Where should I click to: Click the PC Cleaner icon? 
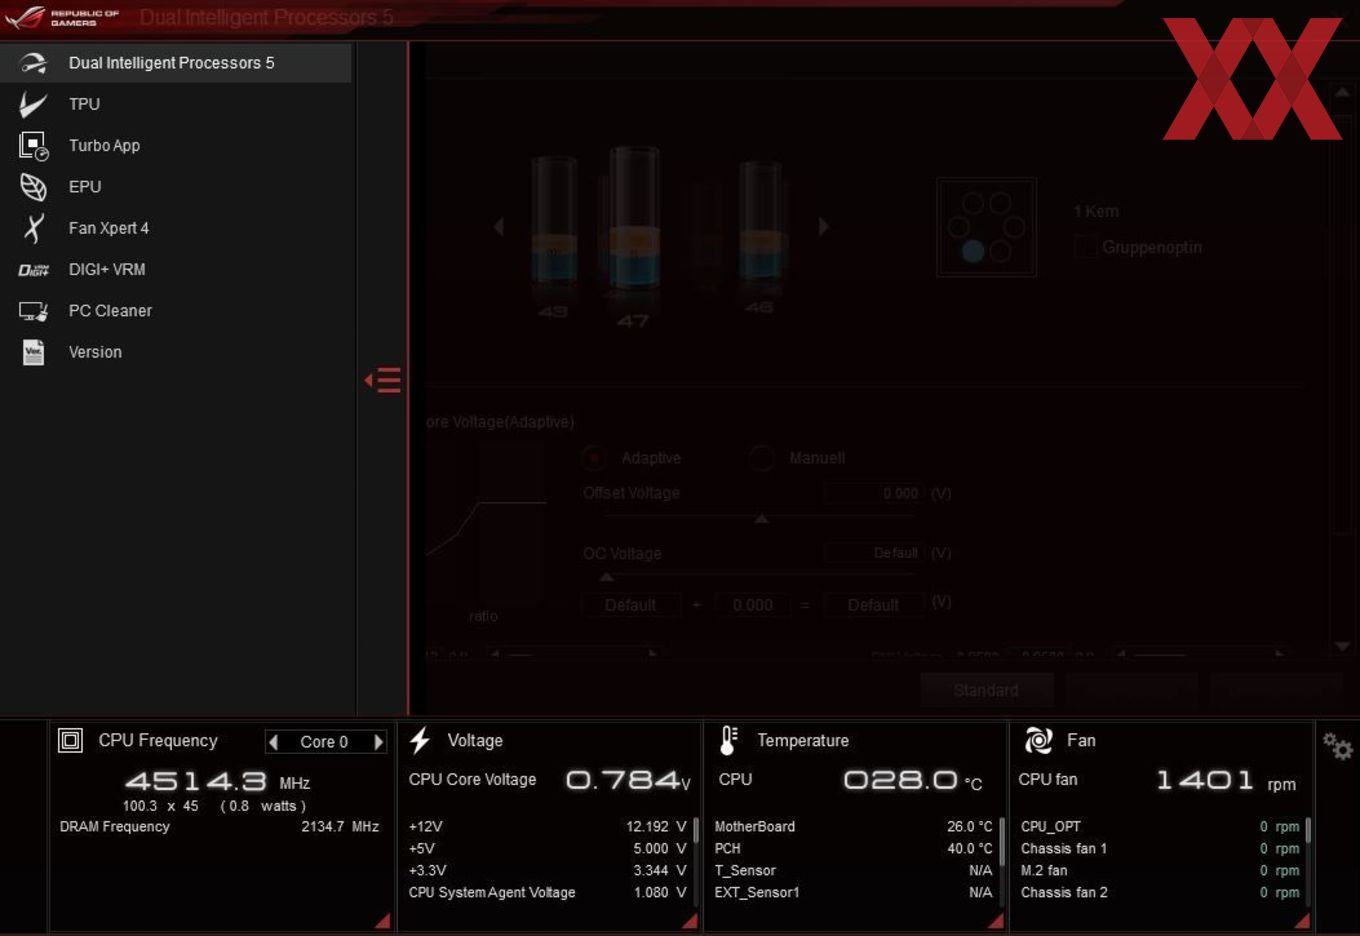pyautogui.click(x=34, y=311)
